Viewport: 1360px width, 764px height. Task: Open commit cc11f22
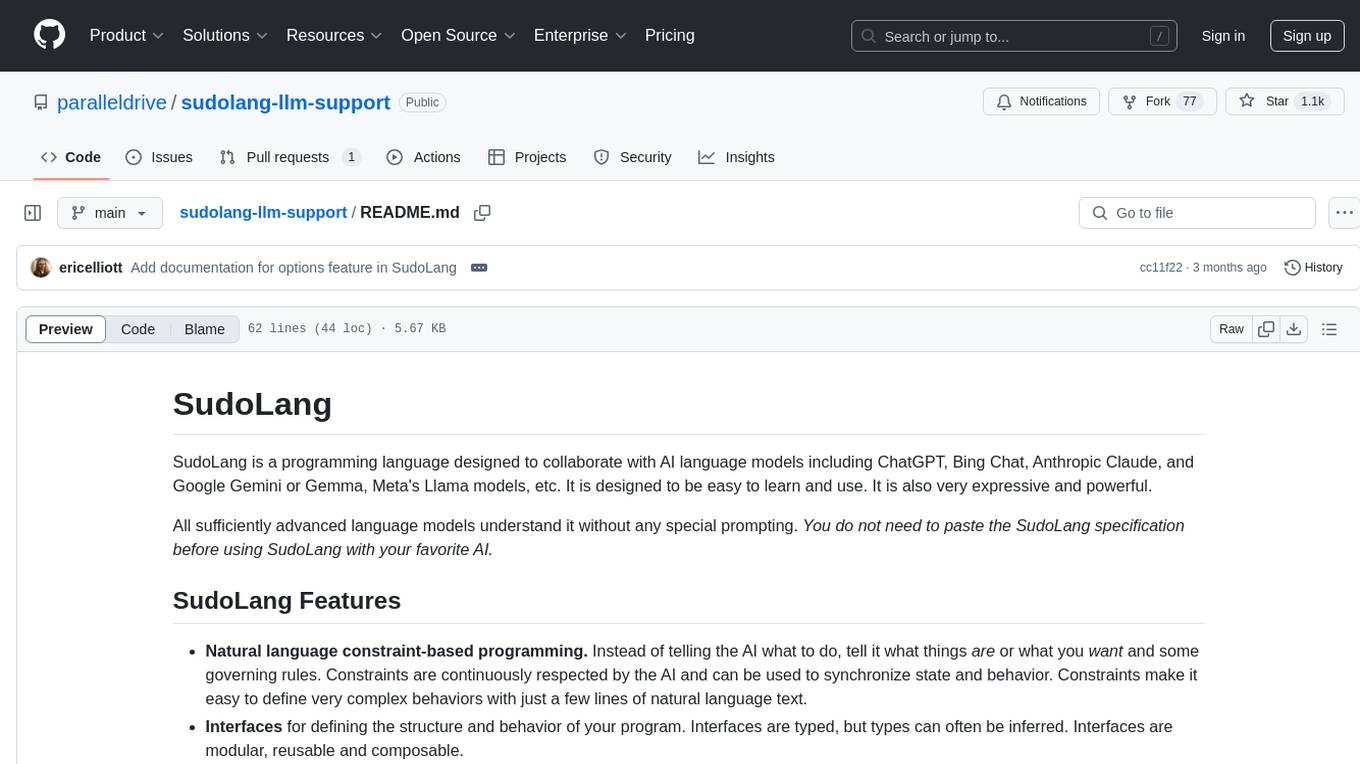click(x=1161, y=268)
